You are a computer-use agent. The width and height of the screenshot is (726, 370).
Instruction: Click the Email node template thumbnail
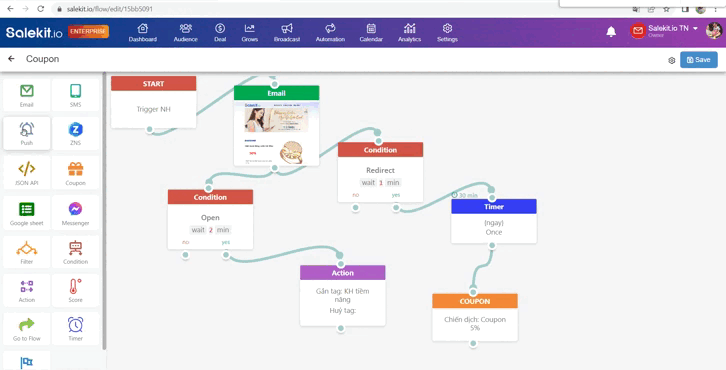276,132
